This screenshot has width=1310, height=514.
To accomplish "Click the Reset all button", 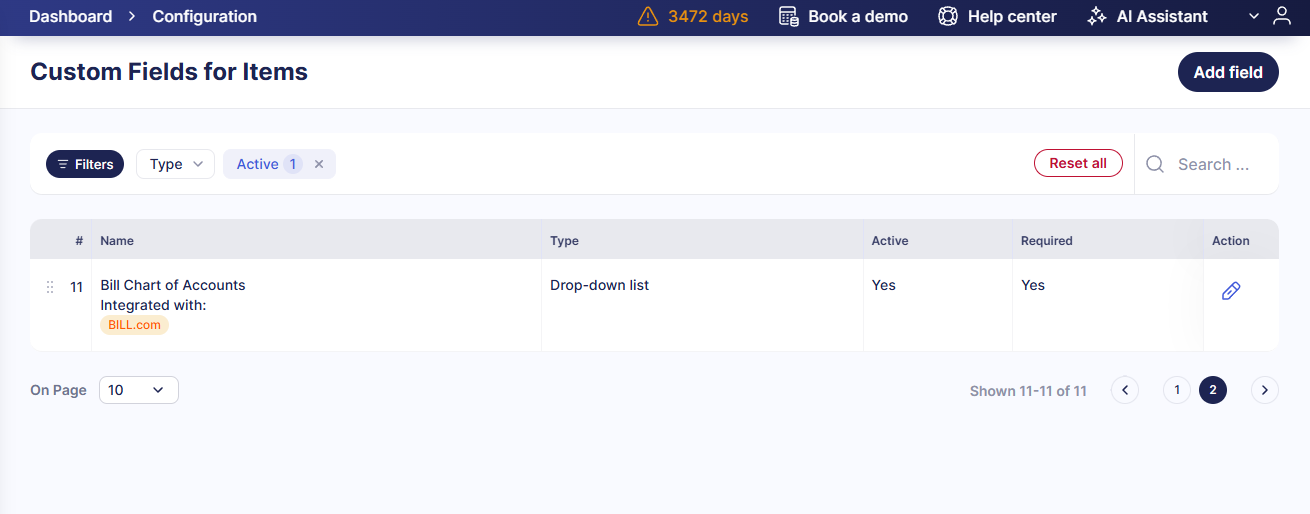I will 1077,163.
